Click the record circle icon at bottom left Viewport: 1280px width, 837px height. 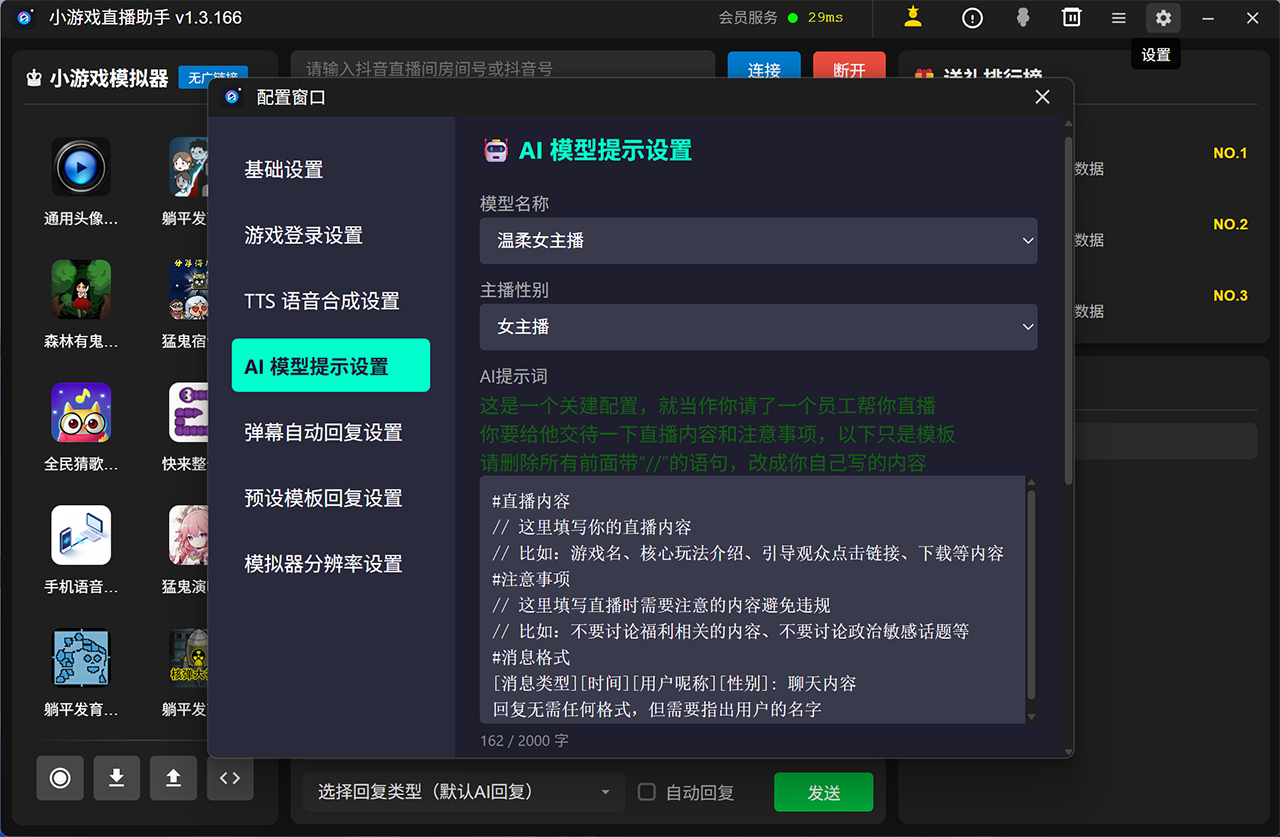60,778
